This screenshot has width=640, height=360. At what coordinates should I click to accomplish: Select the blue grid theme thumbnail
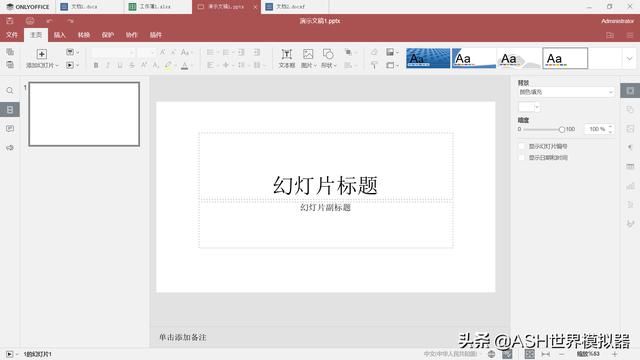point(428,58)
